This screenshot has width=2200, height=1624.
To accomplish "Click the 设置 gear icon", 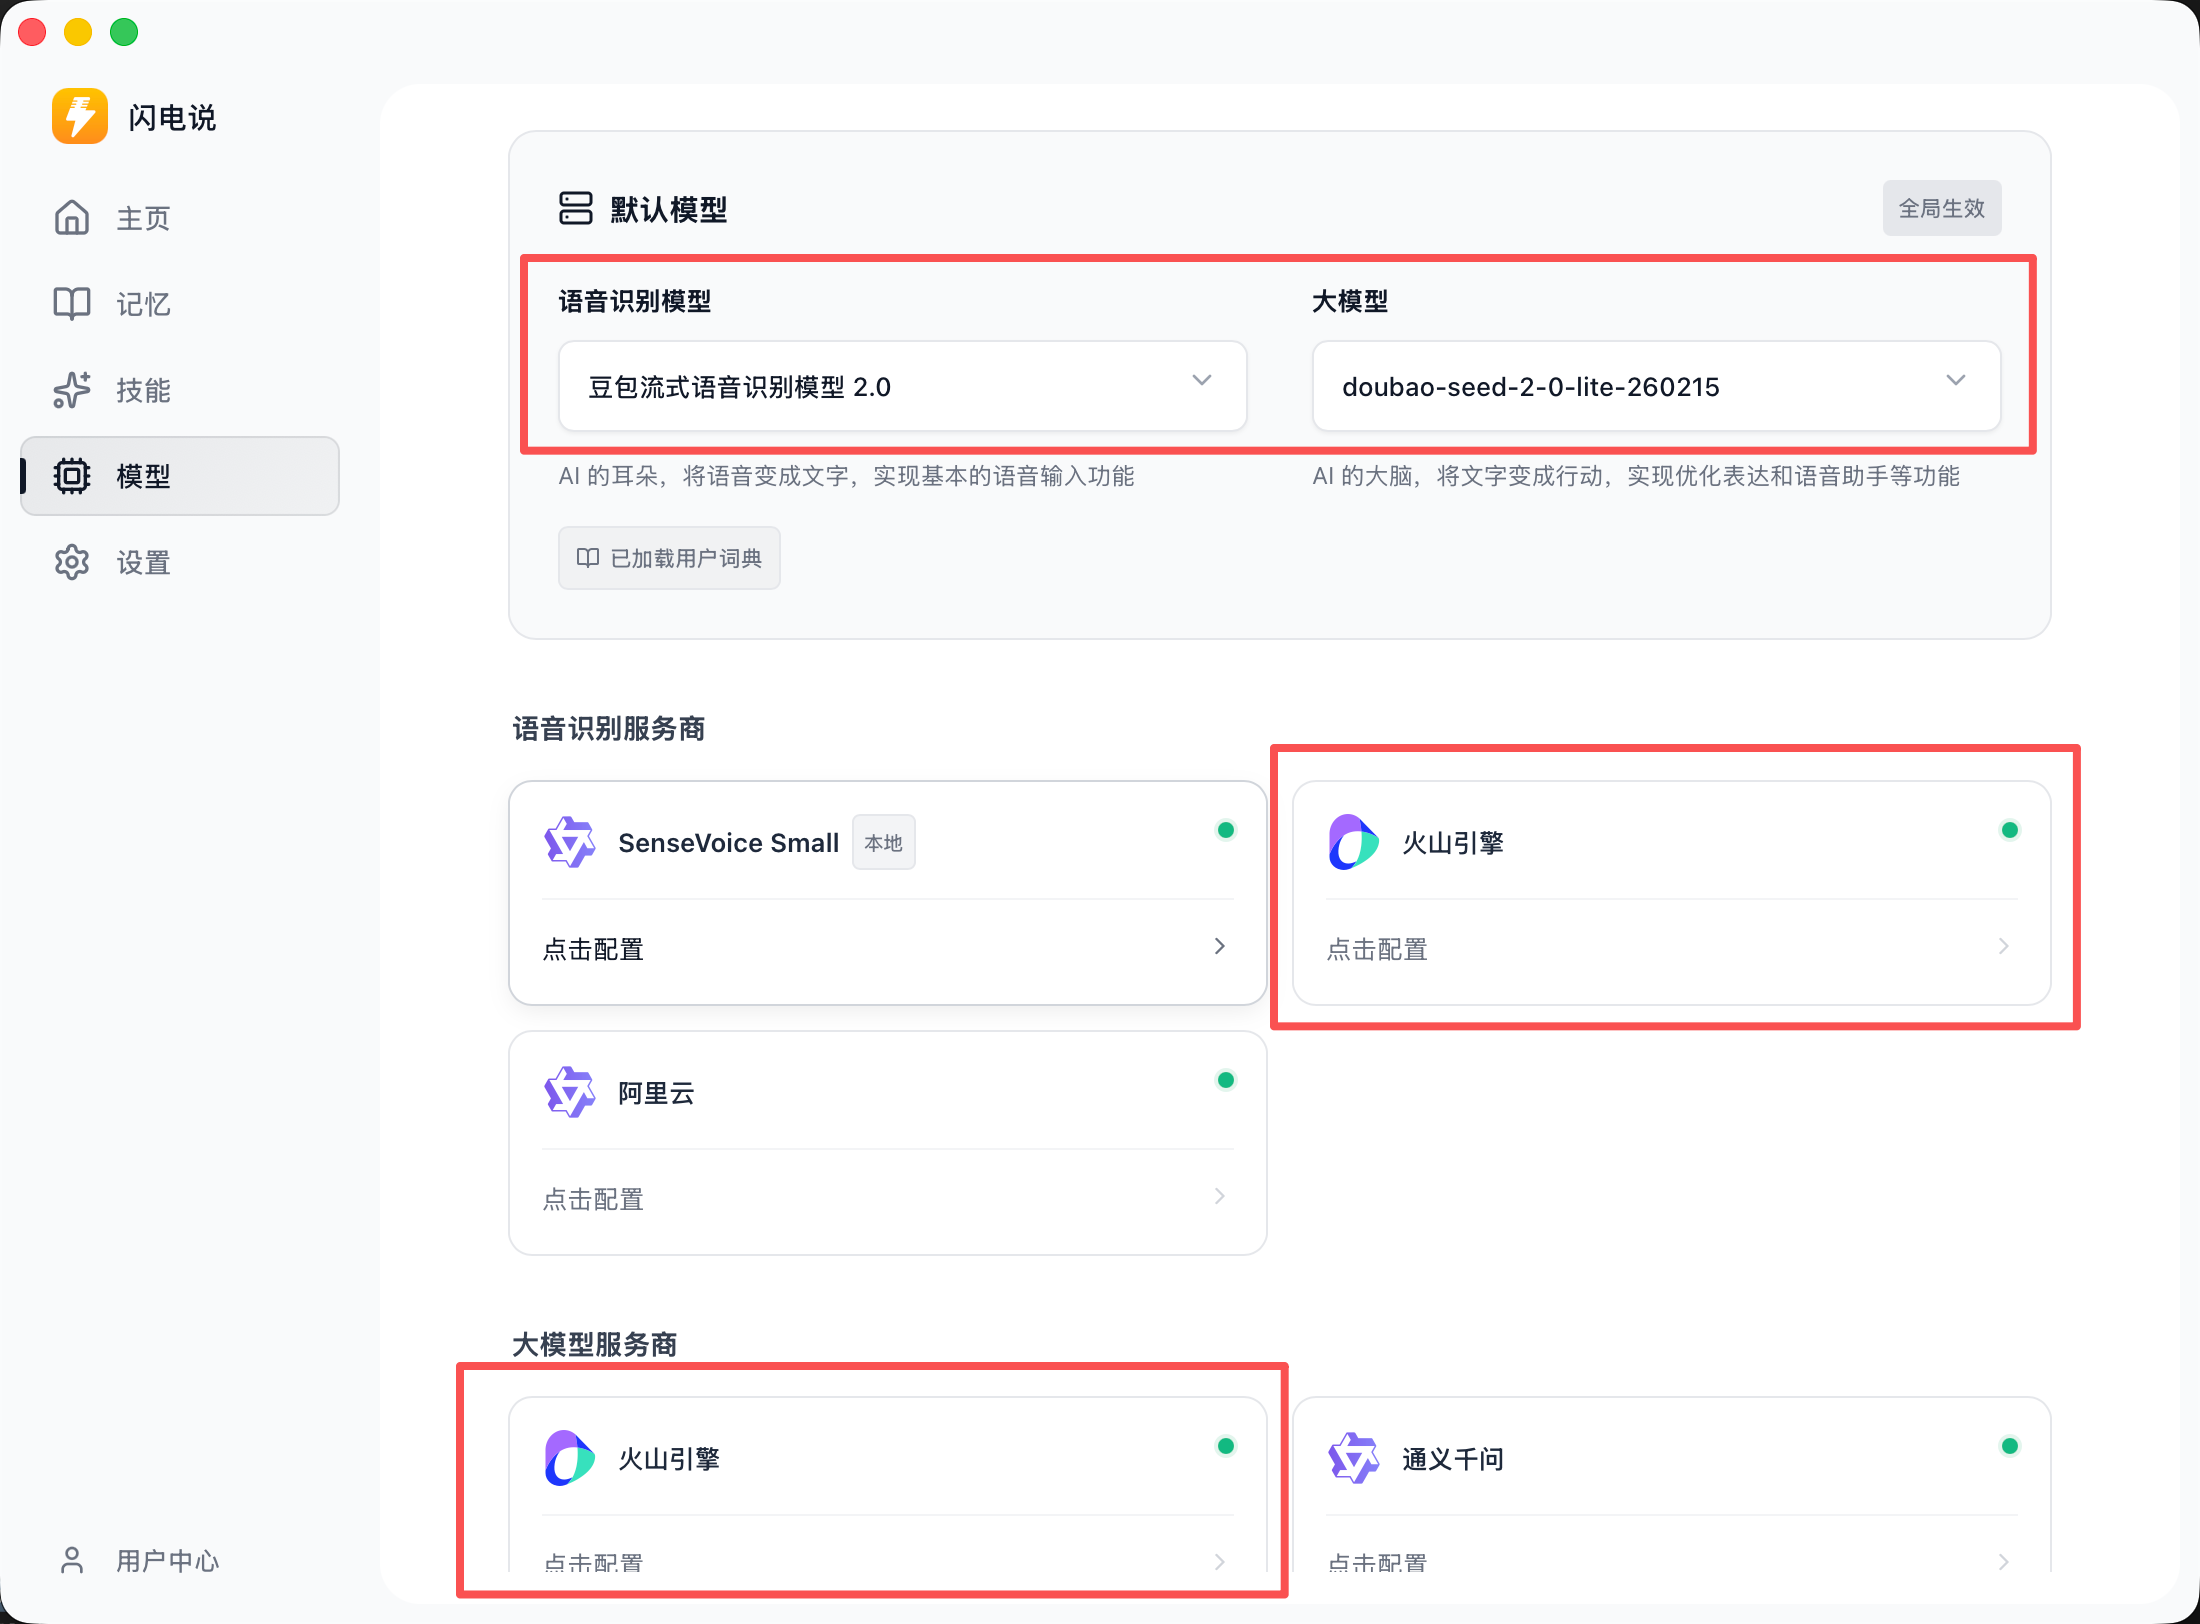I will click(x=72, y=562).
